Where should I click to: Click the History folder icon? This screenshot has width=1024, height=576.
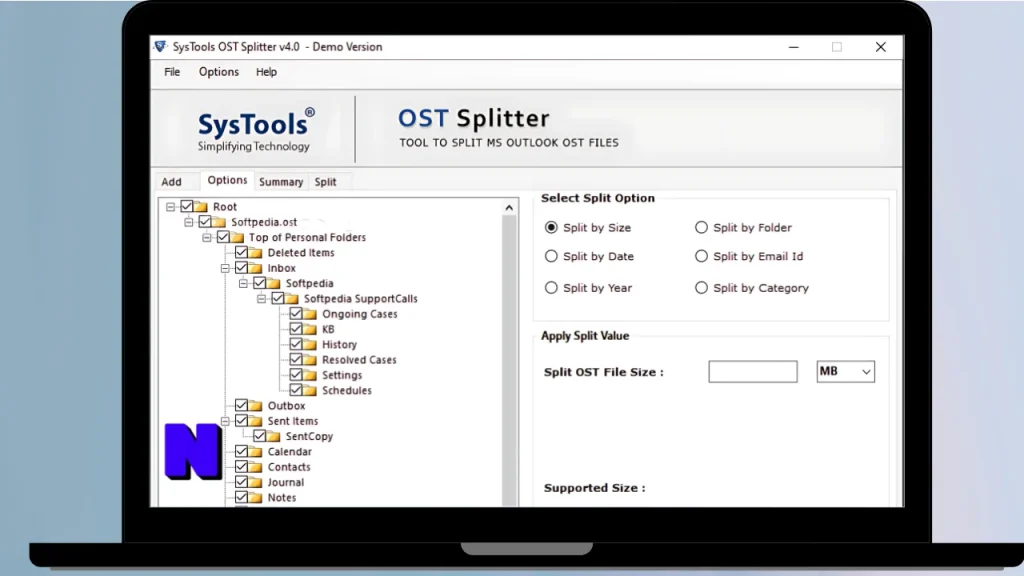coord(310,344)
